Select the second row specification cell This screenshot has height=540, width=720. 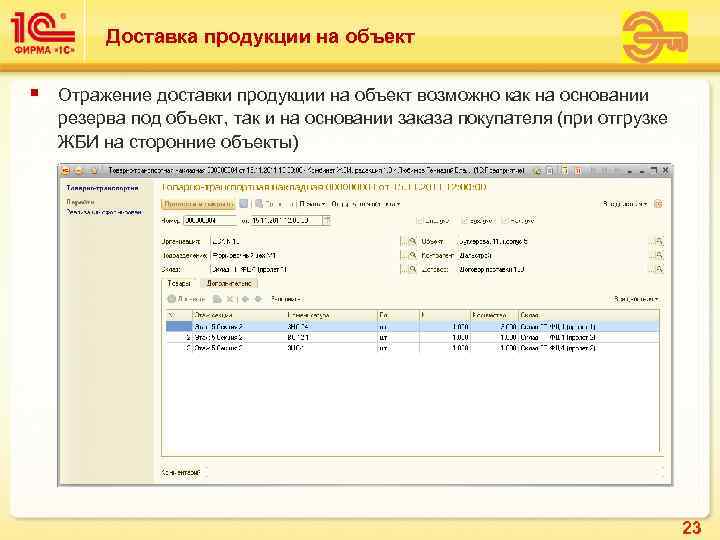coord(238,337)
